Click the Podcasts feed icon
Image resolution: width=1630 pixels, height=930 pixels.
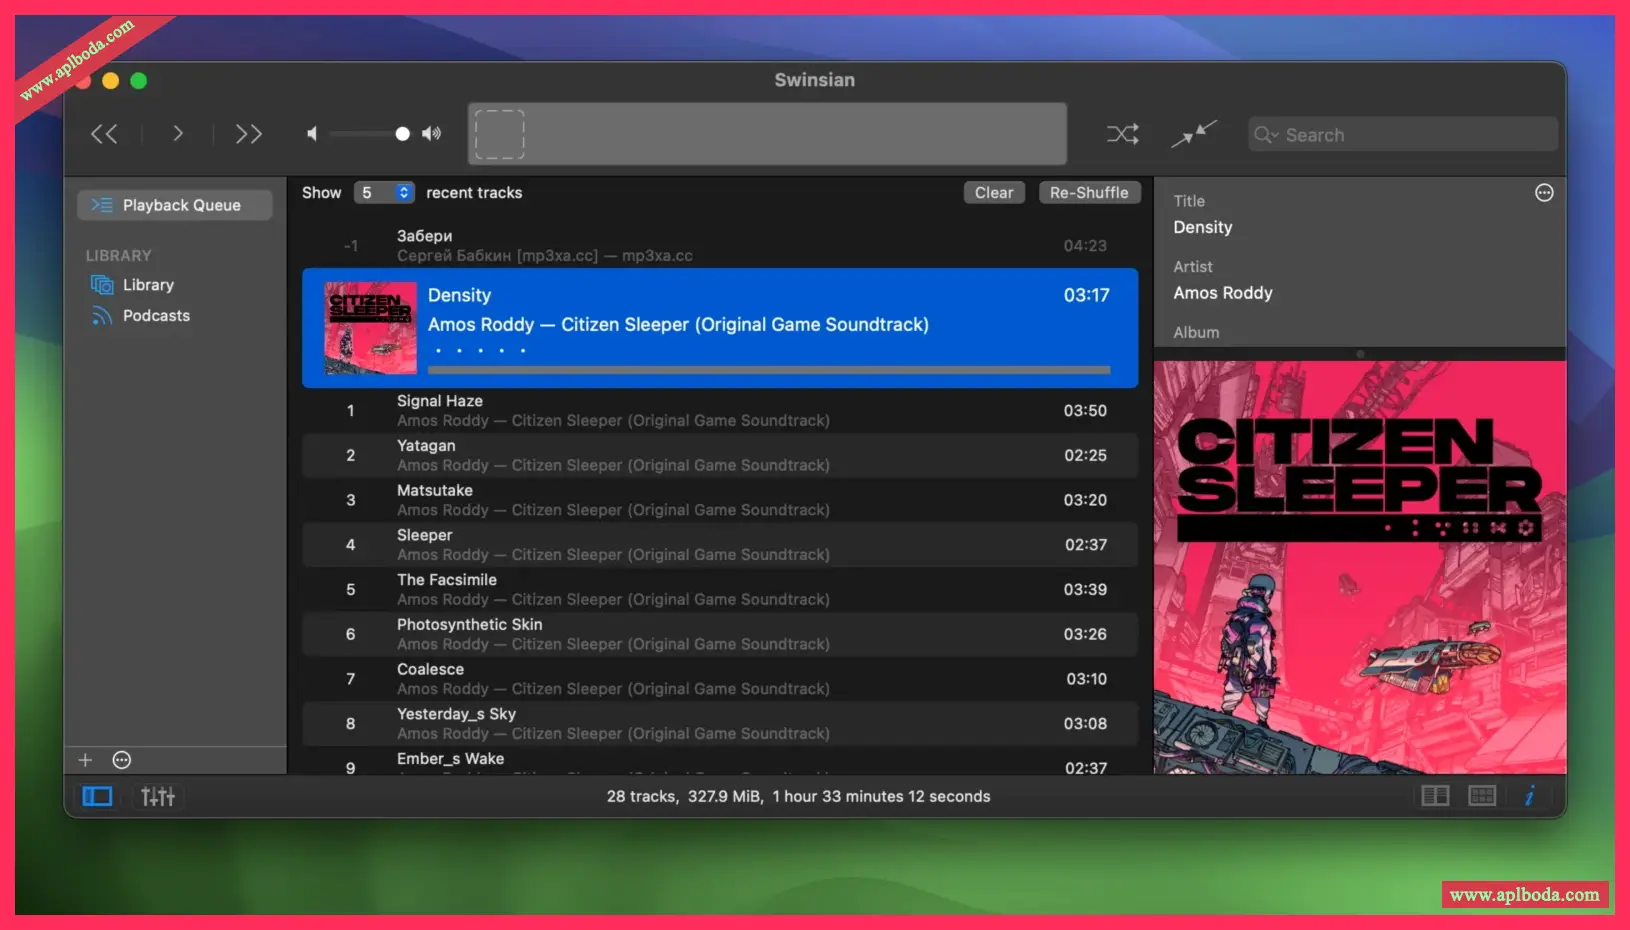(x=102, y=316)
